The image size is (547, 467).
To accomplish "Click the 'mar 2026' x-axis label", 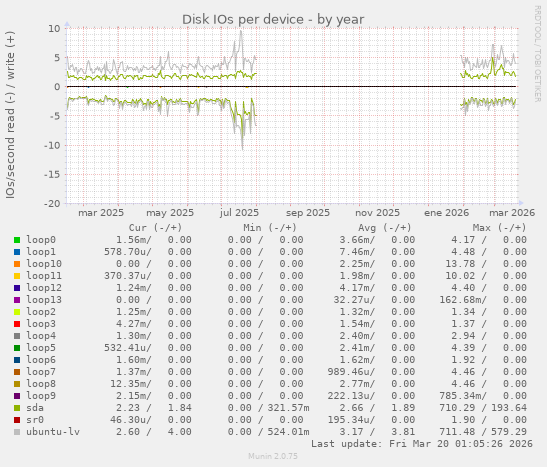I will 512,213.
